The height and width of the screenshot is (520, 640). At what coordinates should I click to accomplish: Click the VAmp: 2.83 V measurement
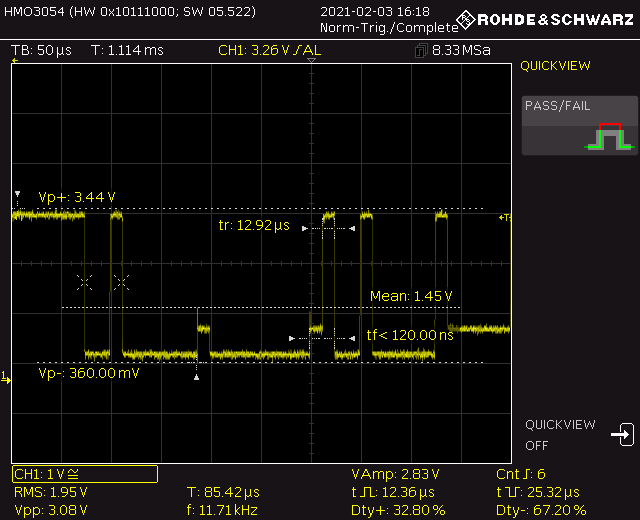point(396,474)
